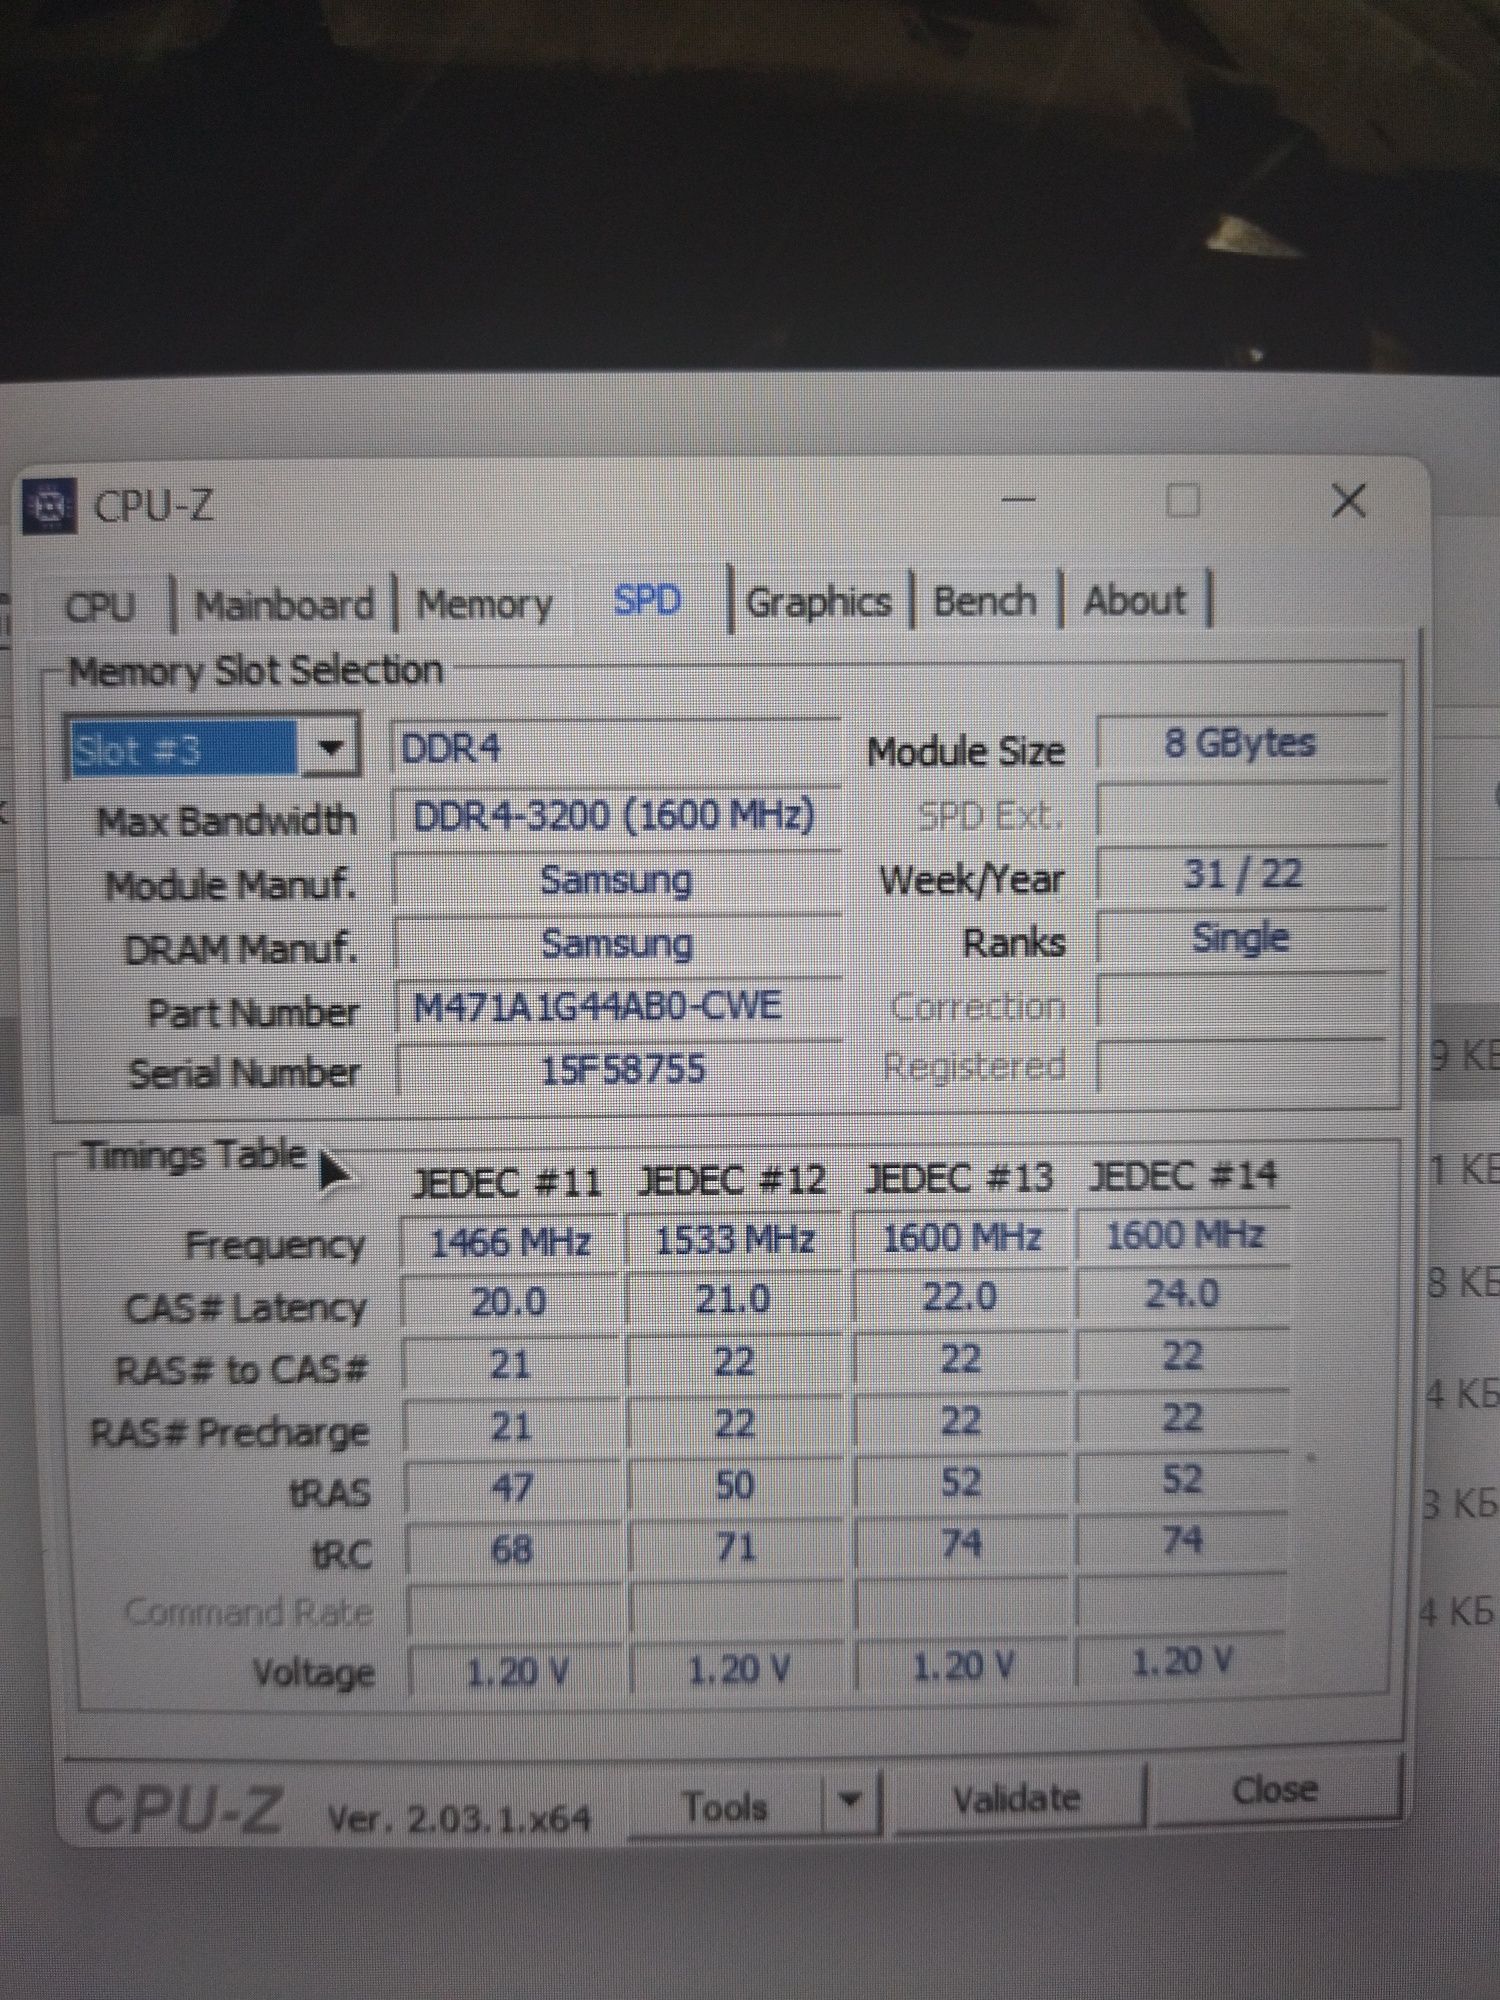Select the Module Manuf. Samsung field
This screenshot has width=1500, height=2000.
click(x=617, y=881)
